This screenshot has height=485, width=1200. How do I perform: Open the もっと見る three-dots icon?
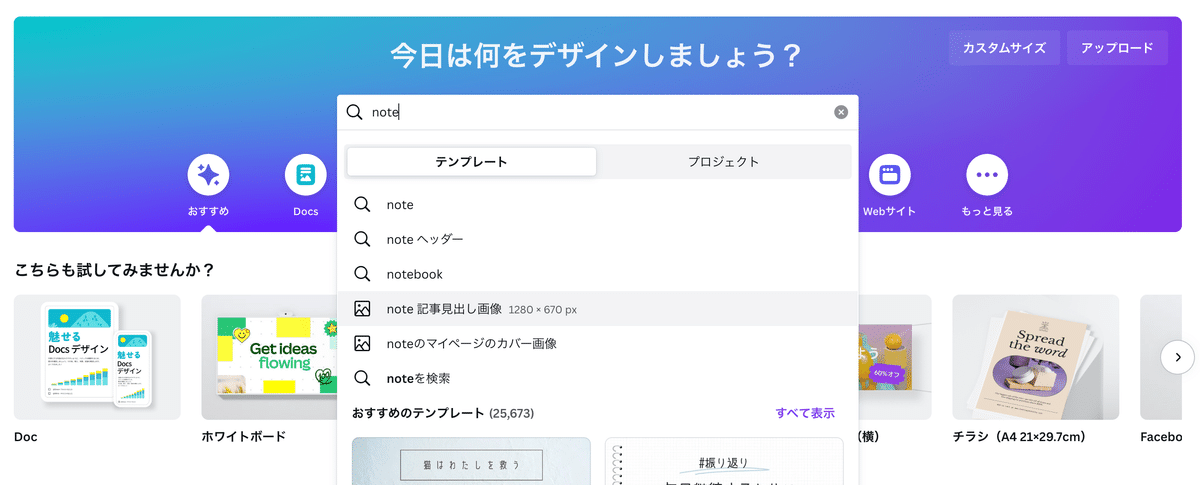pyautogui.click(x=987, y=176)
